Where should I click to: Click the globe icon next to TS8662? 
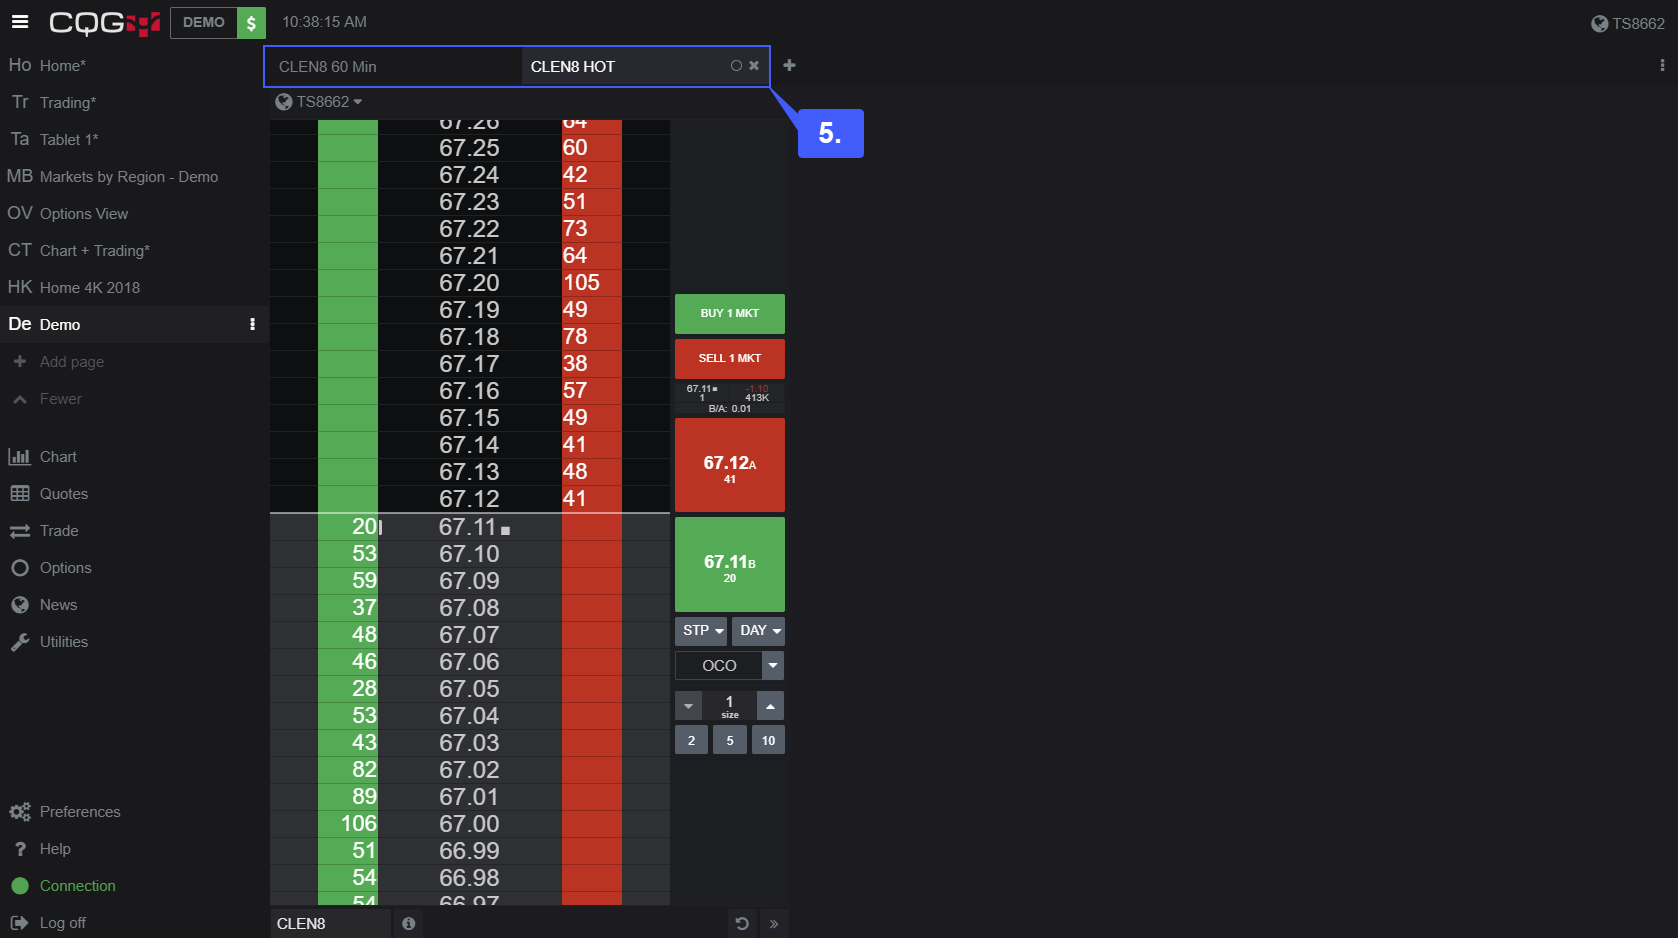coord(283,101)
